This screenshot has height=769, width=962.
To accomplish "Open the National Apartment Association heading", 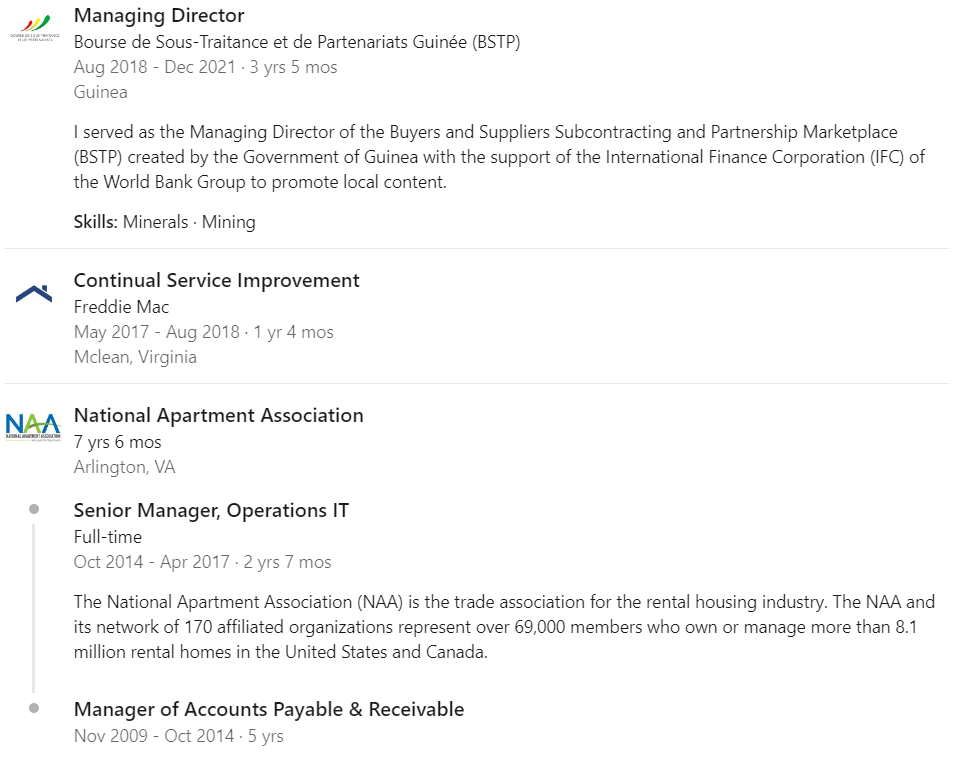I will pyautogui.click(x=219, y=416).
